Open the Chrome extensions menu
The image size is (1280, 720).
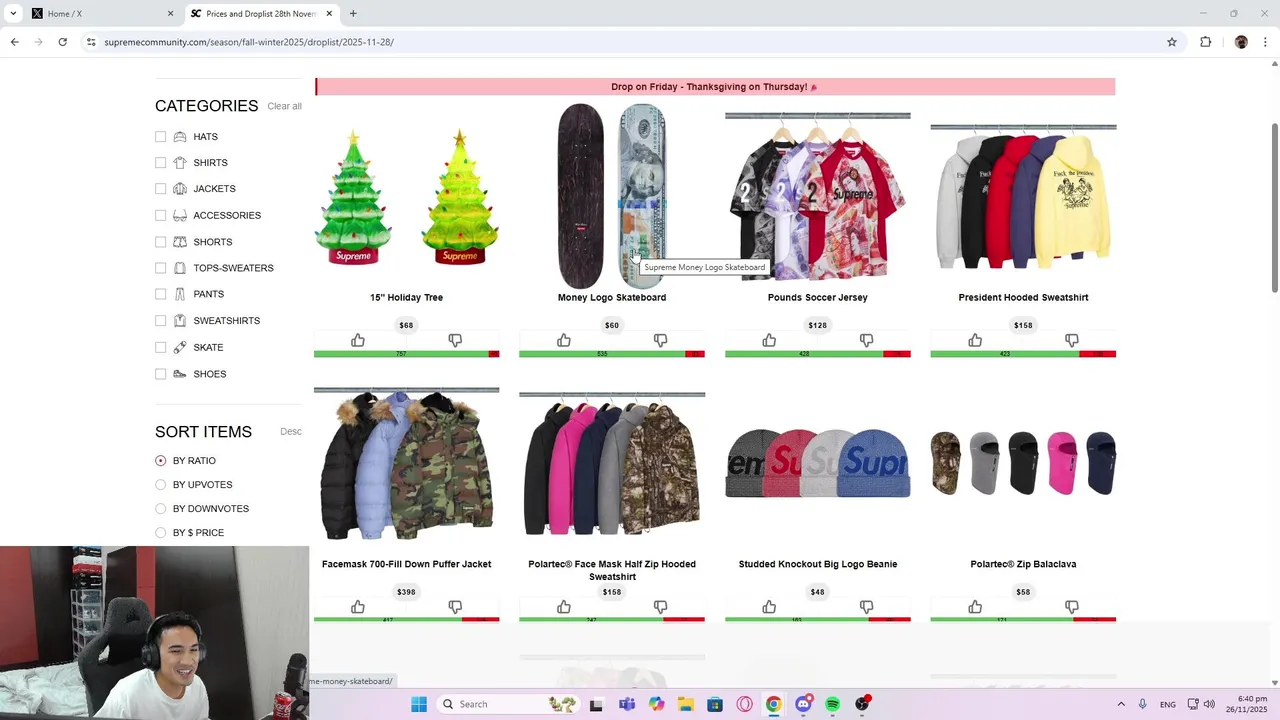(1205, 42)
